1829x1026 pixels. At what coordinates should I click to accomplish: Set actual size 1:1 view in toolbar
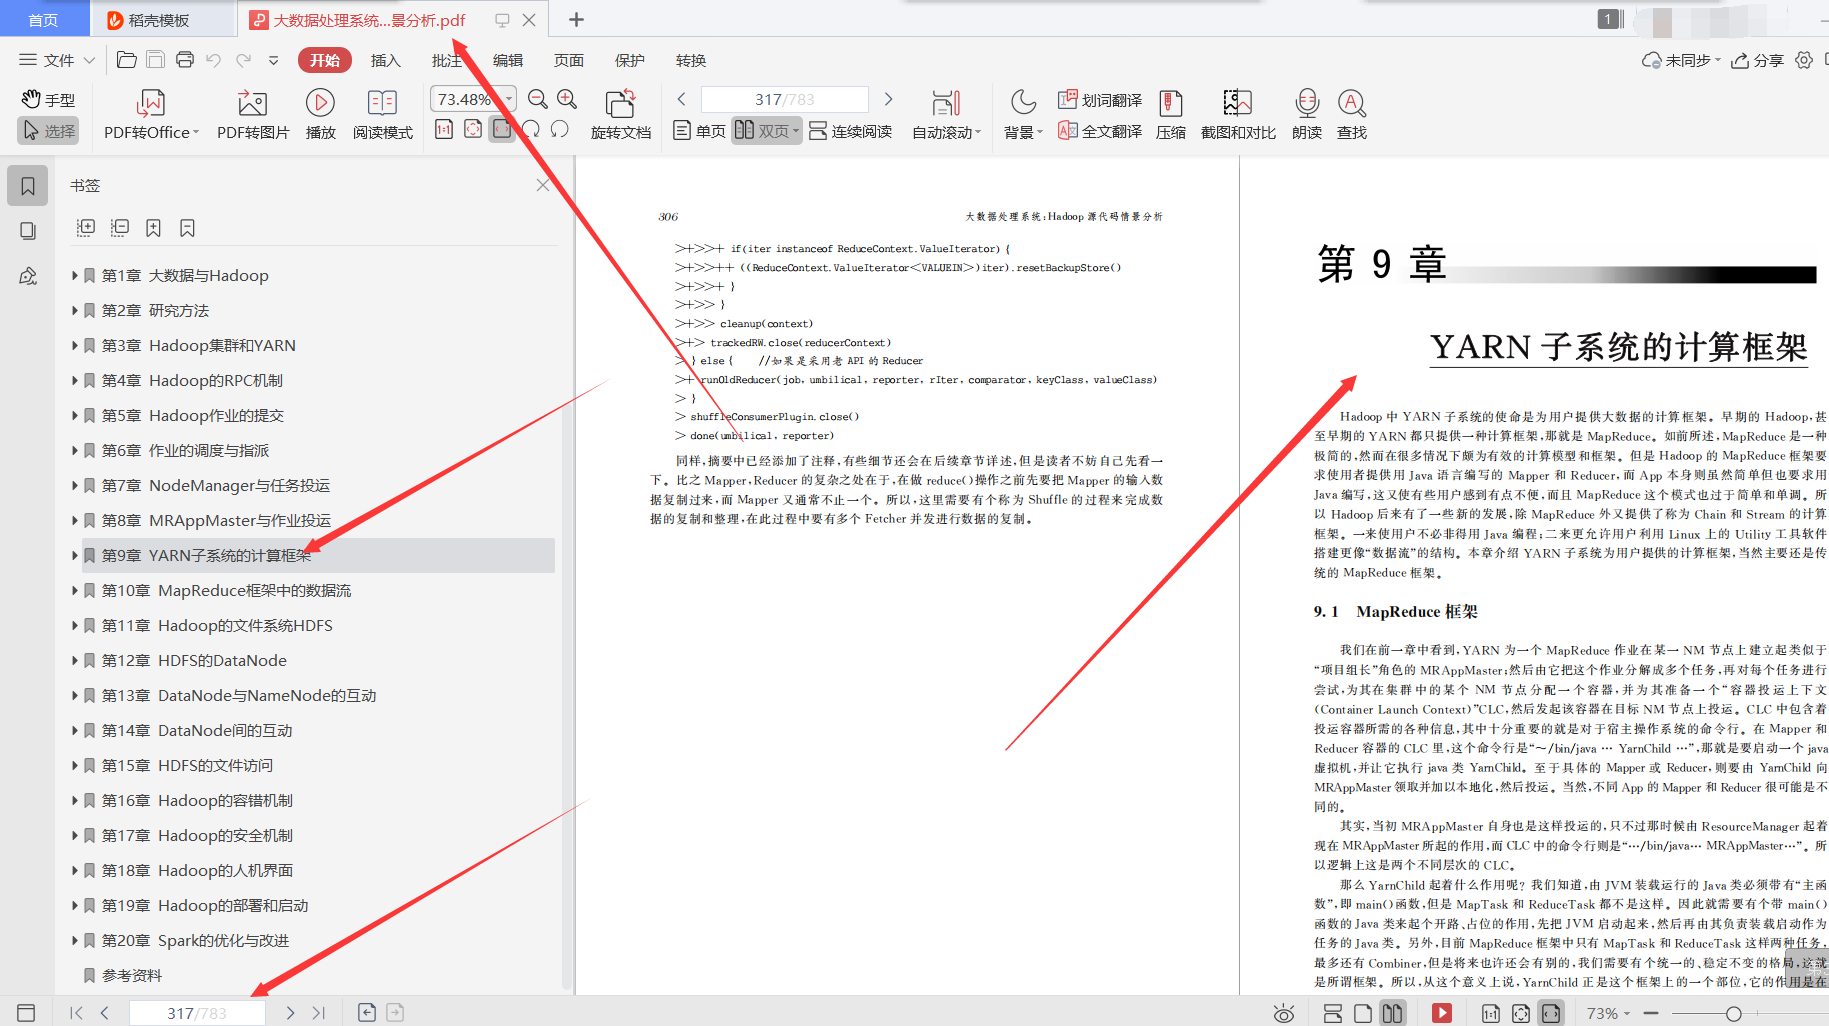(444, 129)
